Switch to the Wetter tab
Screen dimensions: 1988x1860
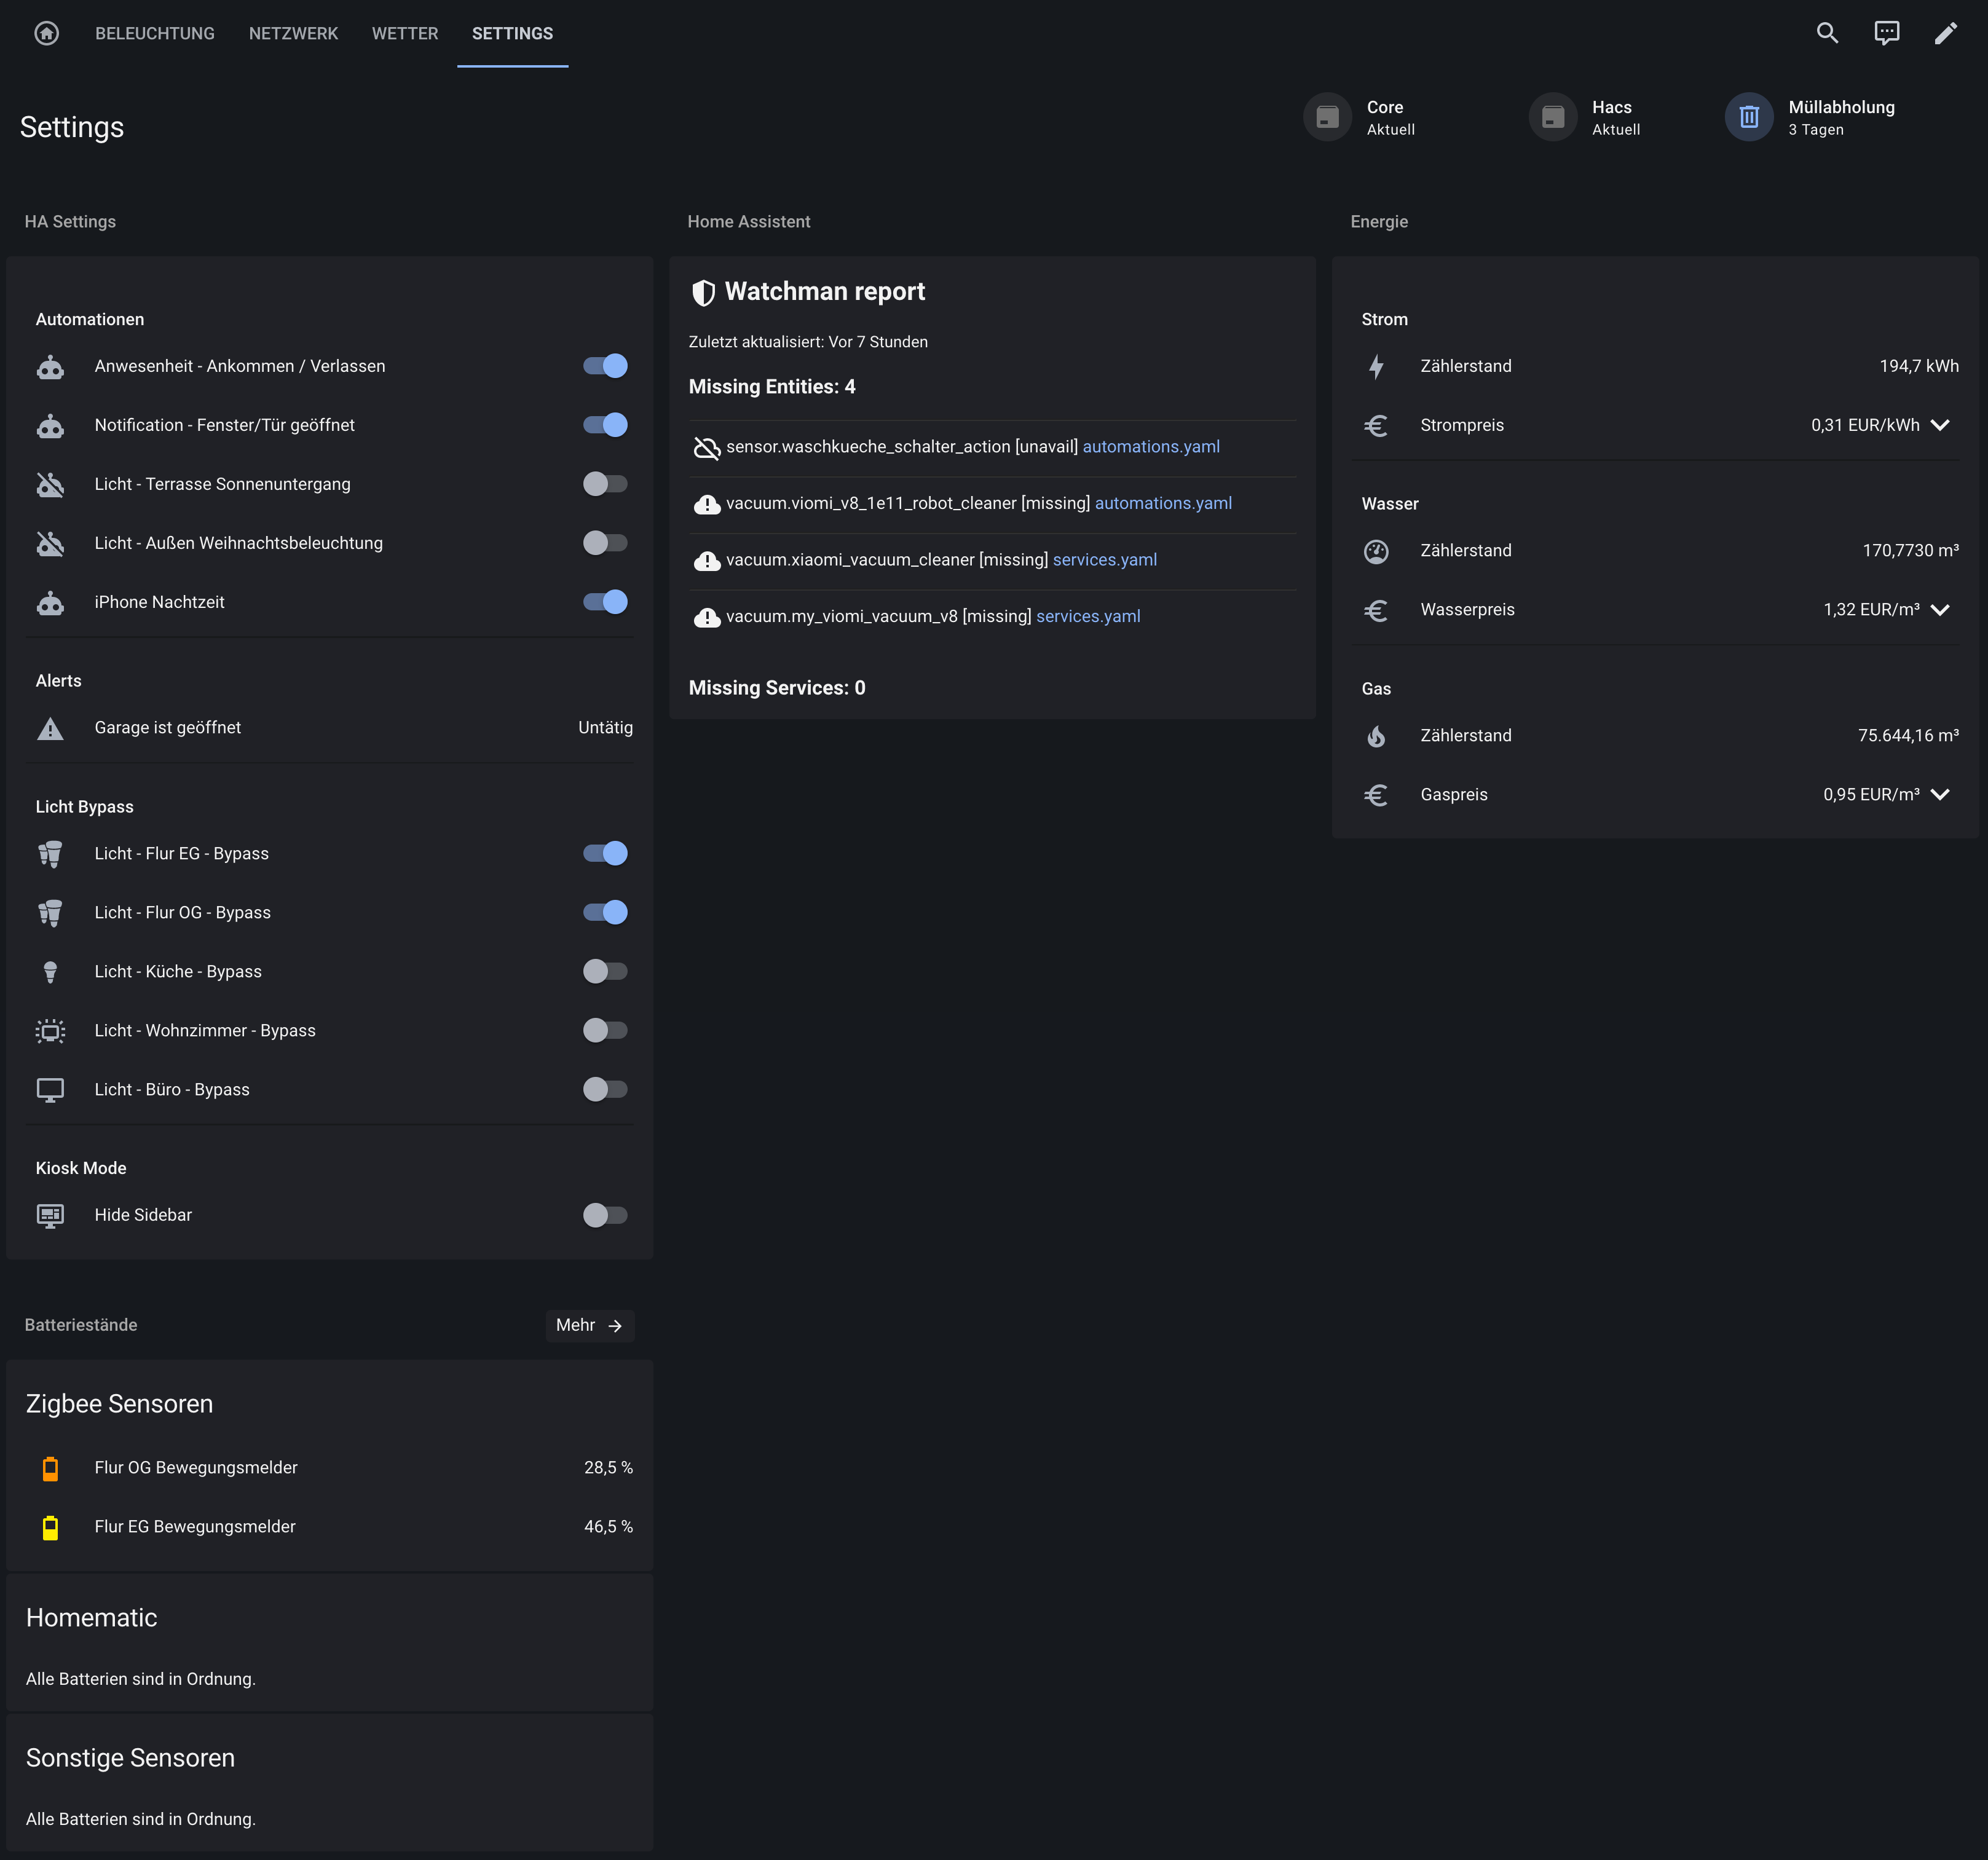click(405, 33)
